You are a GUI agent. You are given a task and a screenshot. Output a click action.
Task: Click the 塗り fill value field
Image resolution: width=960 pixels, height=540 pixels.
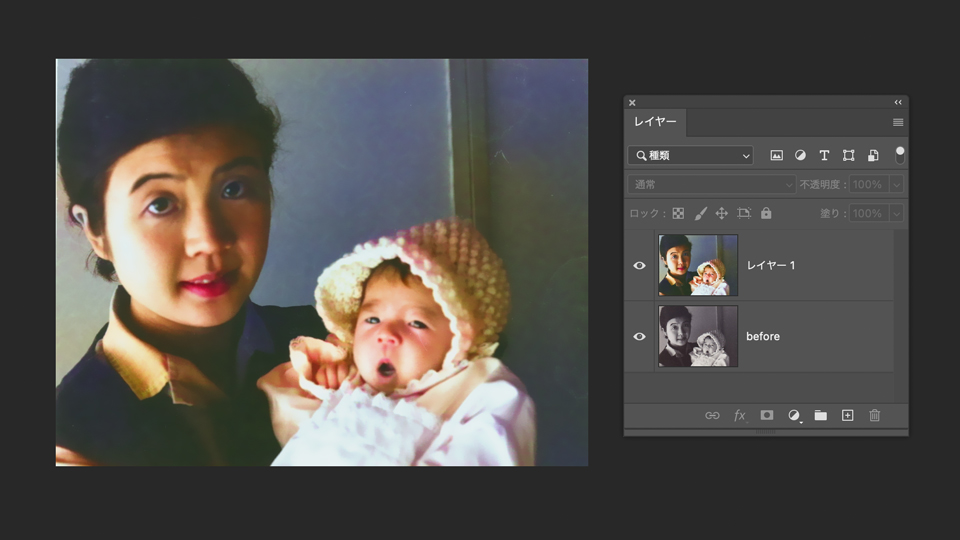coord(869,213)
